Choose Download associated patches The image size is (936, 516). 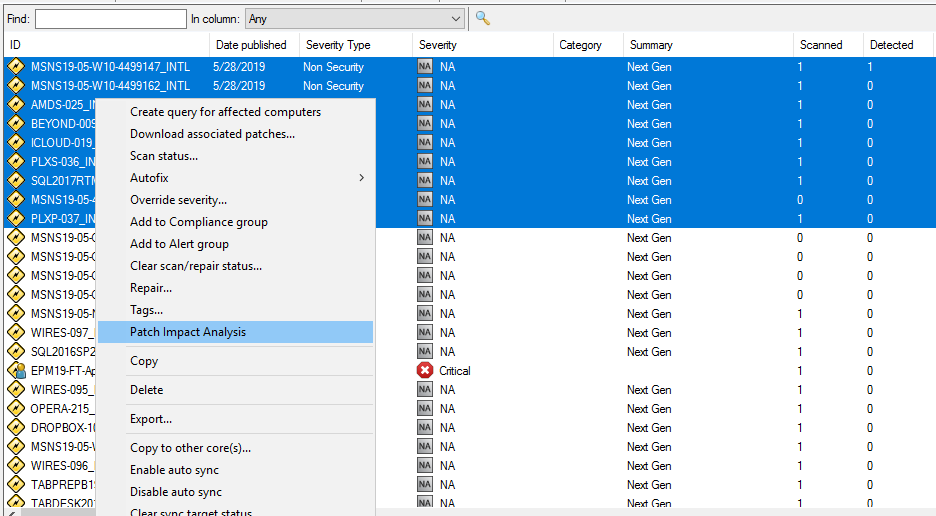pyautogui.click(x=212, y=134)
